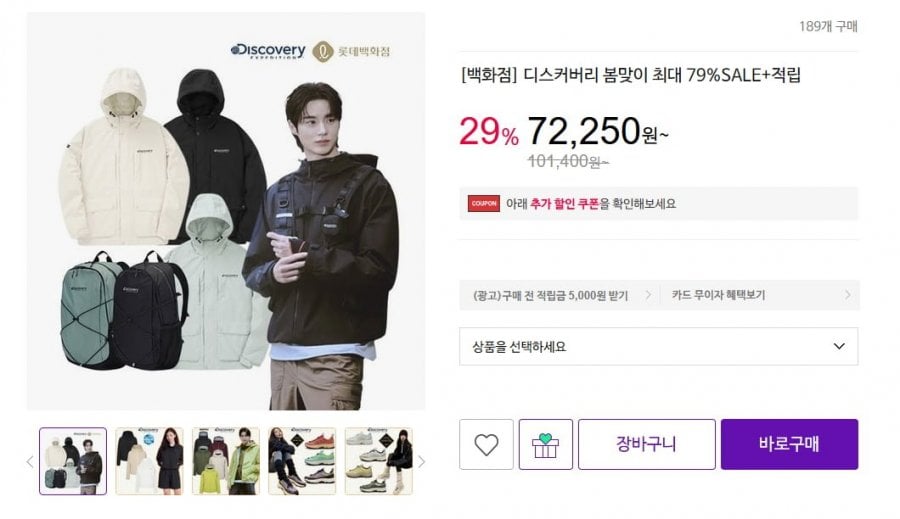The width and height of the screenshot is (900, 519).
Task: Open the 상품을 선택하세요 dropdown
Action: click(x=658, y=346)
